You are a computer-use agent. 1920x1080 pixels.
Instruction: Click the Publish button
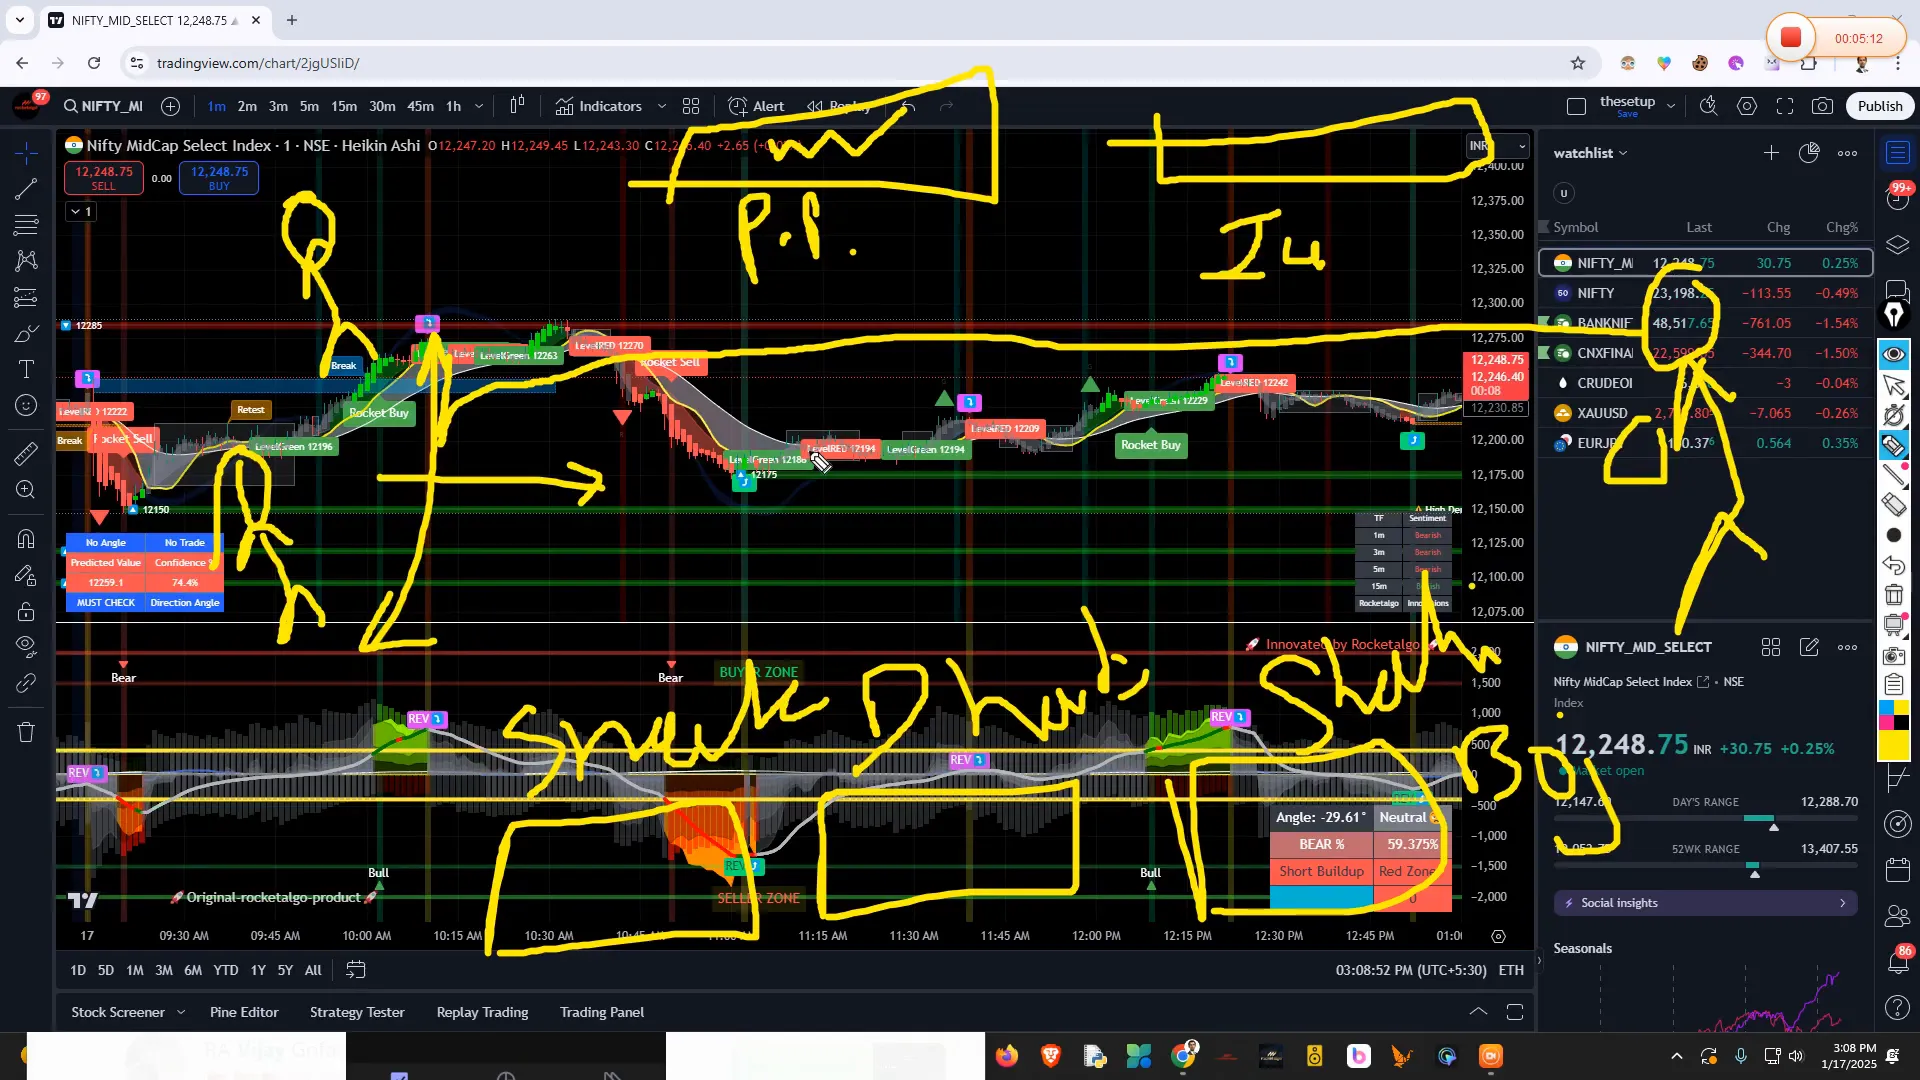tap(1880, 106)
